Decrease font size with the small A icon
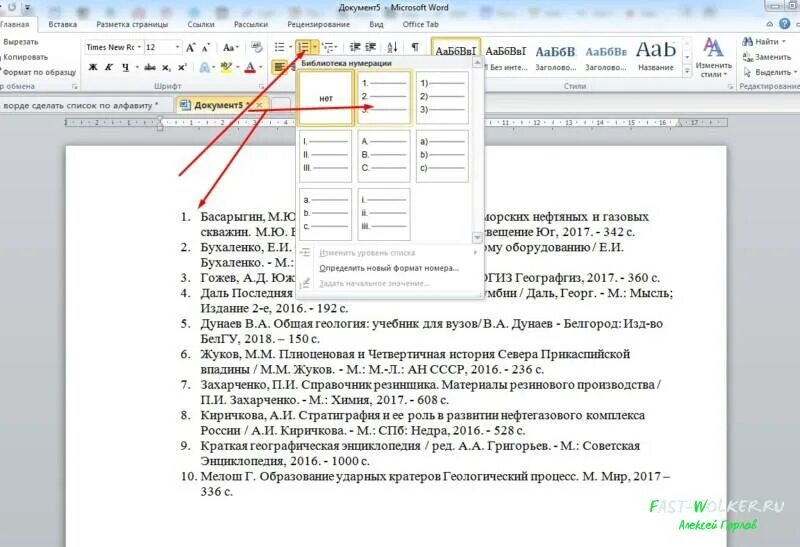800x547 pixels. (x=206, y=47)
